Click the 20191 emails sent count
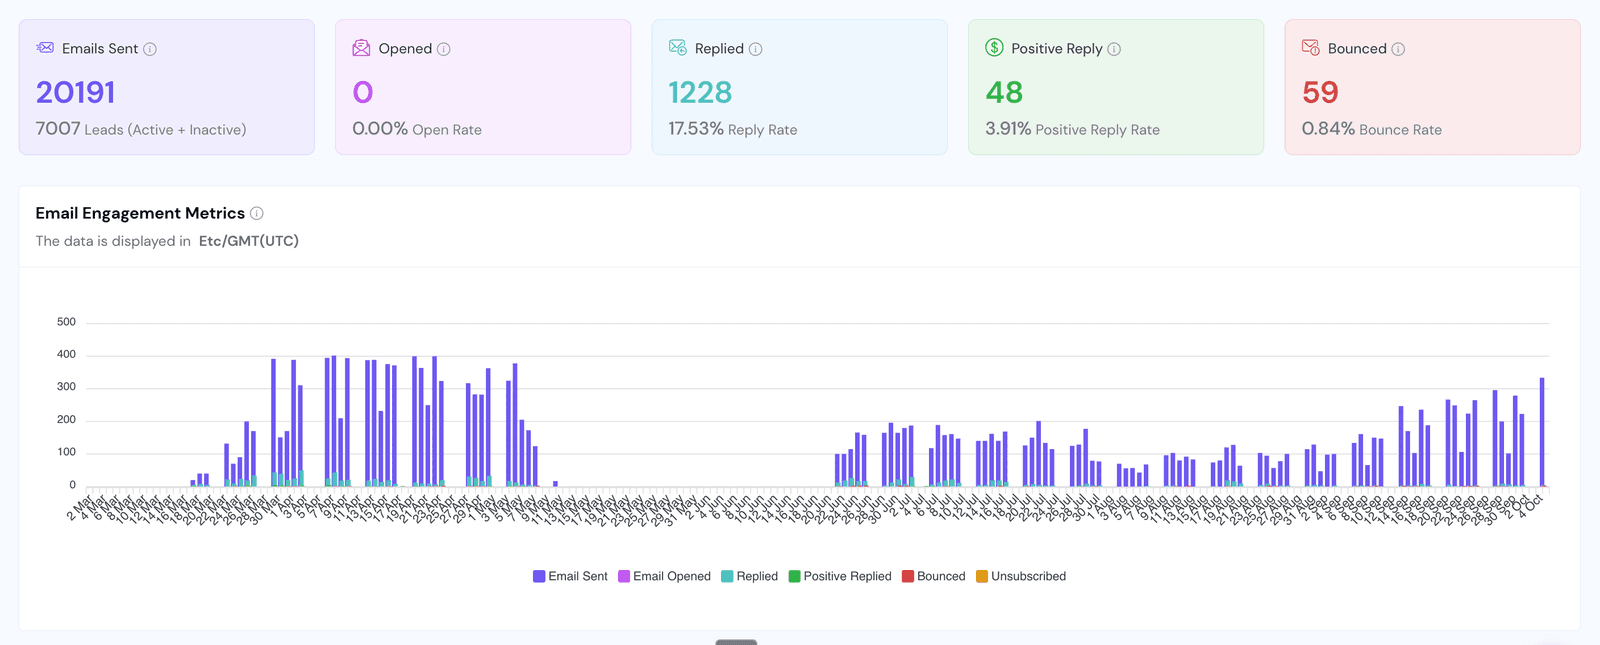1600x645 pixels. pyautogui.click(x=76, y=92)
